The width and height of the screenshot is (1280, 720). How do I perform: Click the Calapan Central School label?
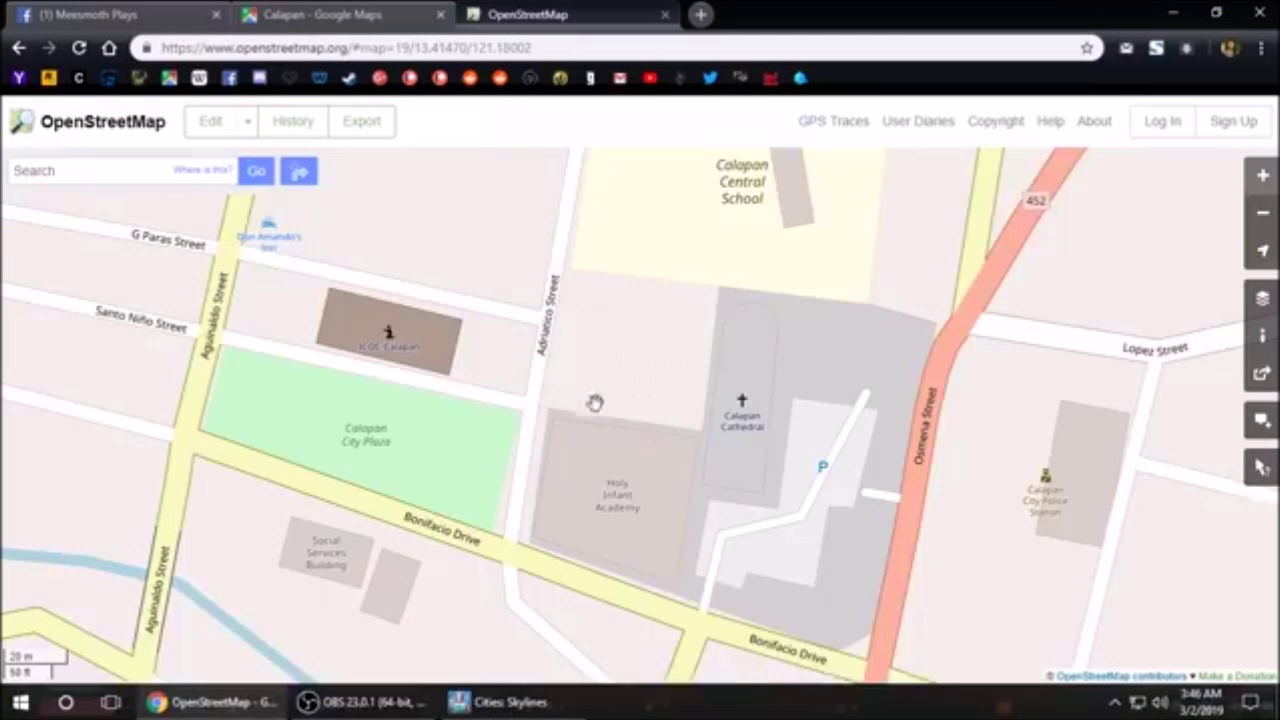click(742, 182)
